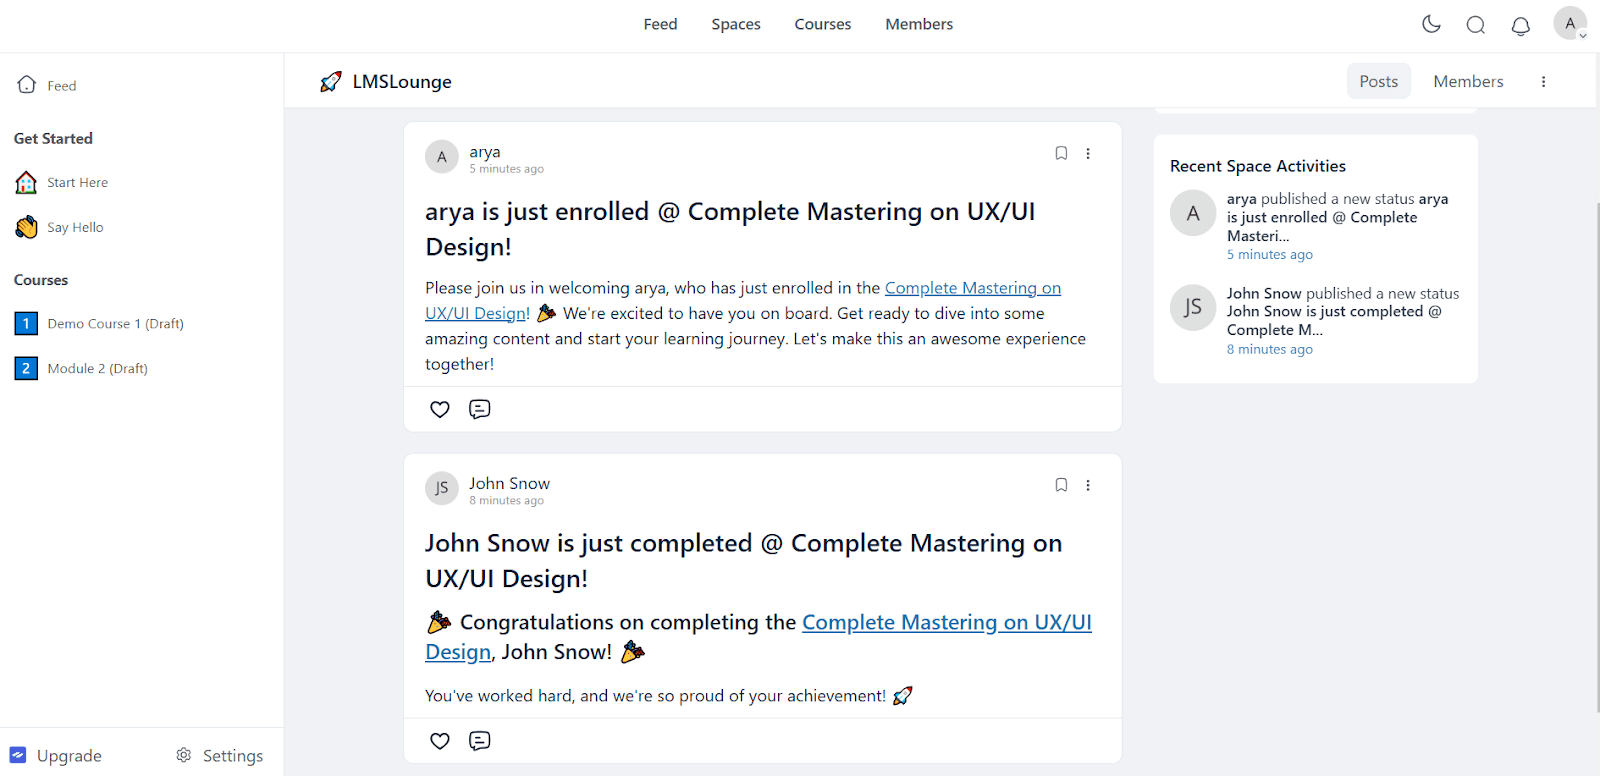Screen dimensions: 1600x776
Task: Open Courses in top navigation
Action: pyautogui.click(x=823, y=24)
